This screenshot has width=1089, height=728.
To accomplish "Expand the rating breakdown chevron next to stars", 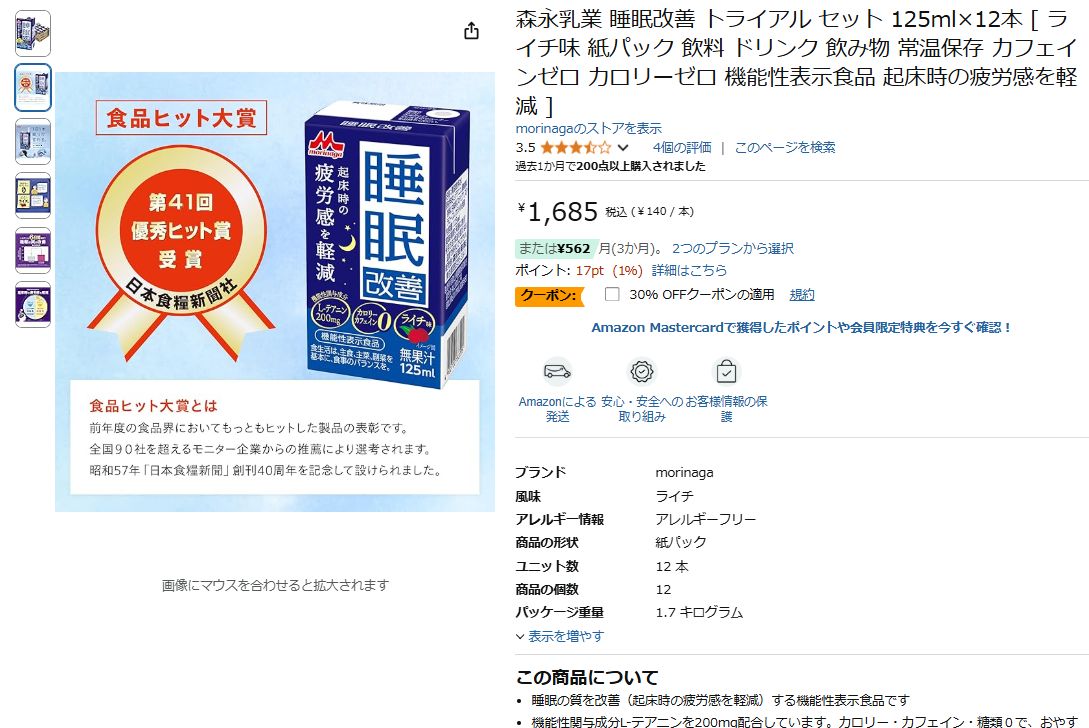I will click(623, 147).
